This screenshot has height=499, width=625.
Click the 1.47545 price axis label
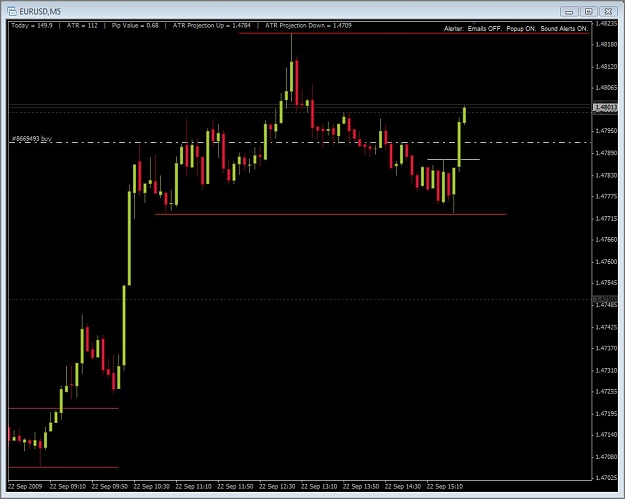pos(606,283)
